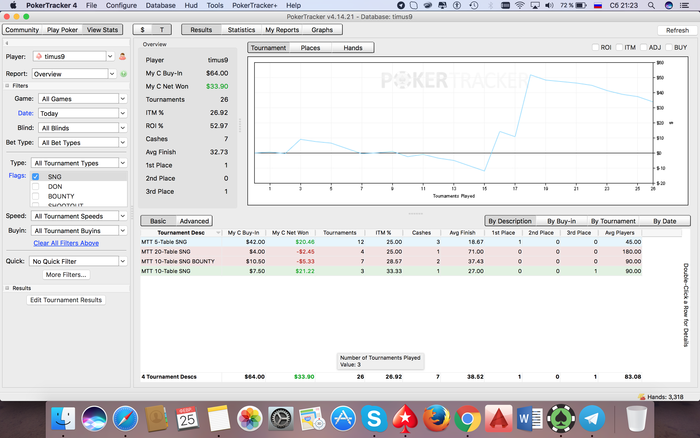
Task: Check the DON flag checkbox
Action: click(36, 187)
